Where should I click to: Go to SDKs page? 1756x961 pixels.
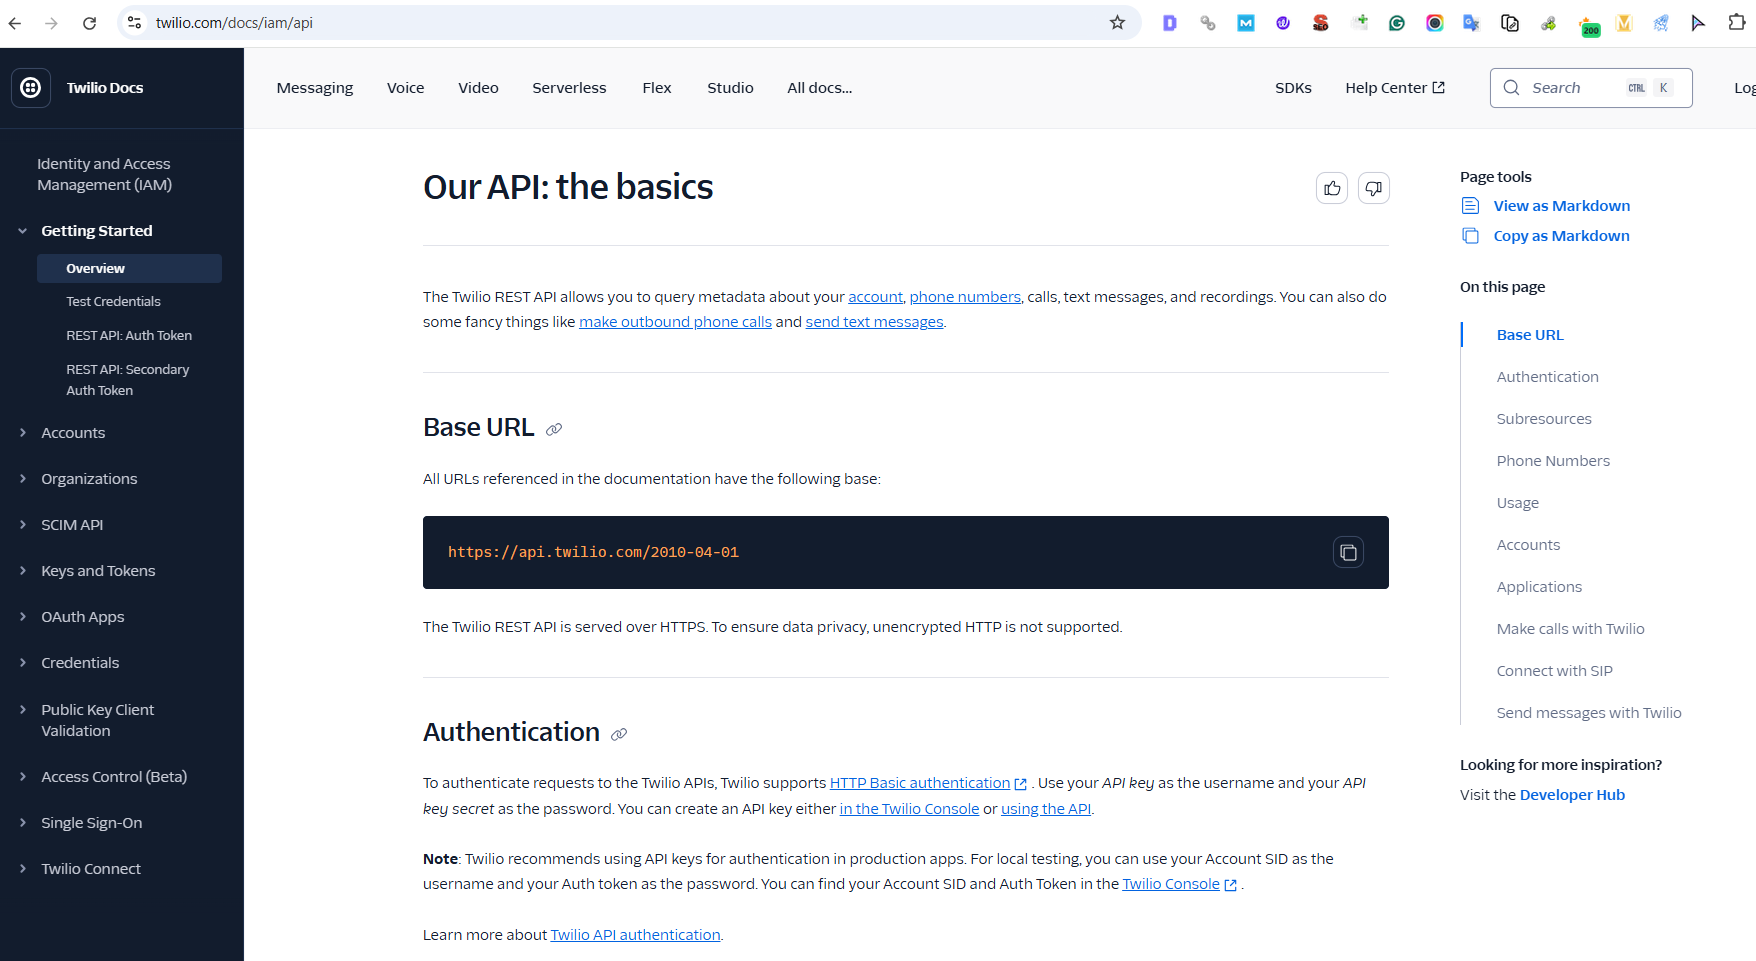(x=1293, y=88)
